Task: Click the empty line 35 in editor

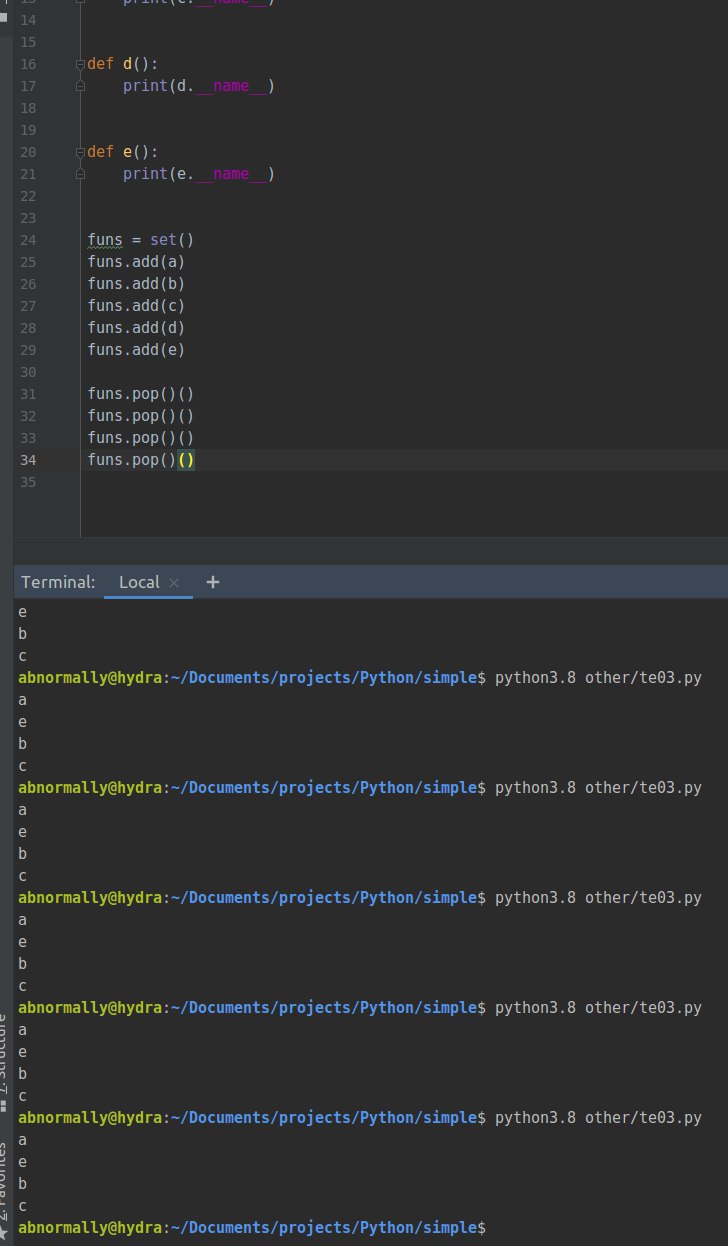Action: point(400,482)
